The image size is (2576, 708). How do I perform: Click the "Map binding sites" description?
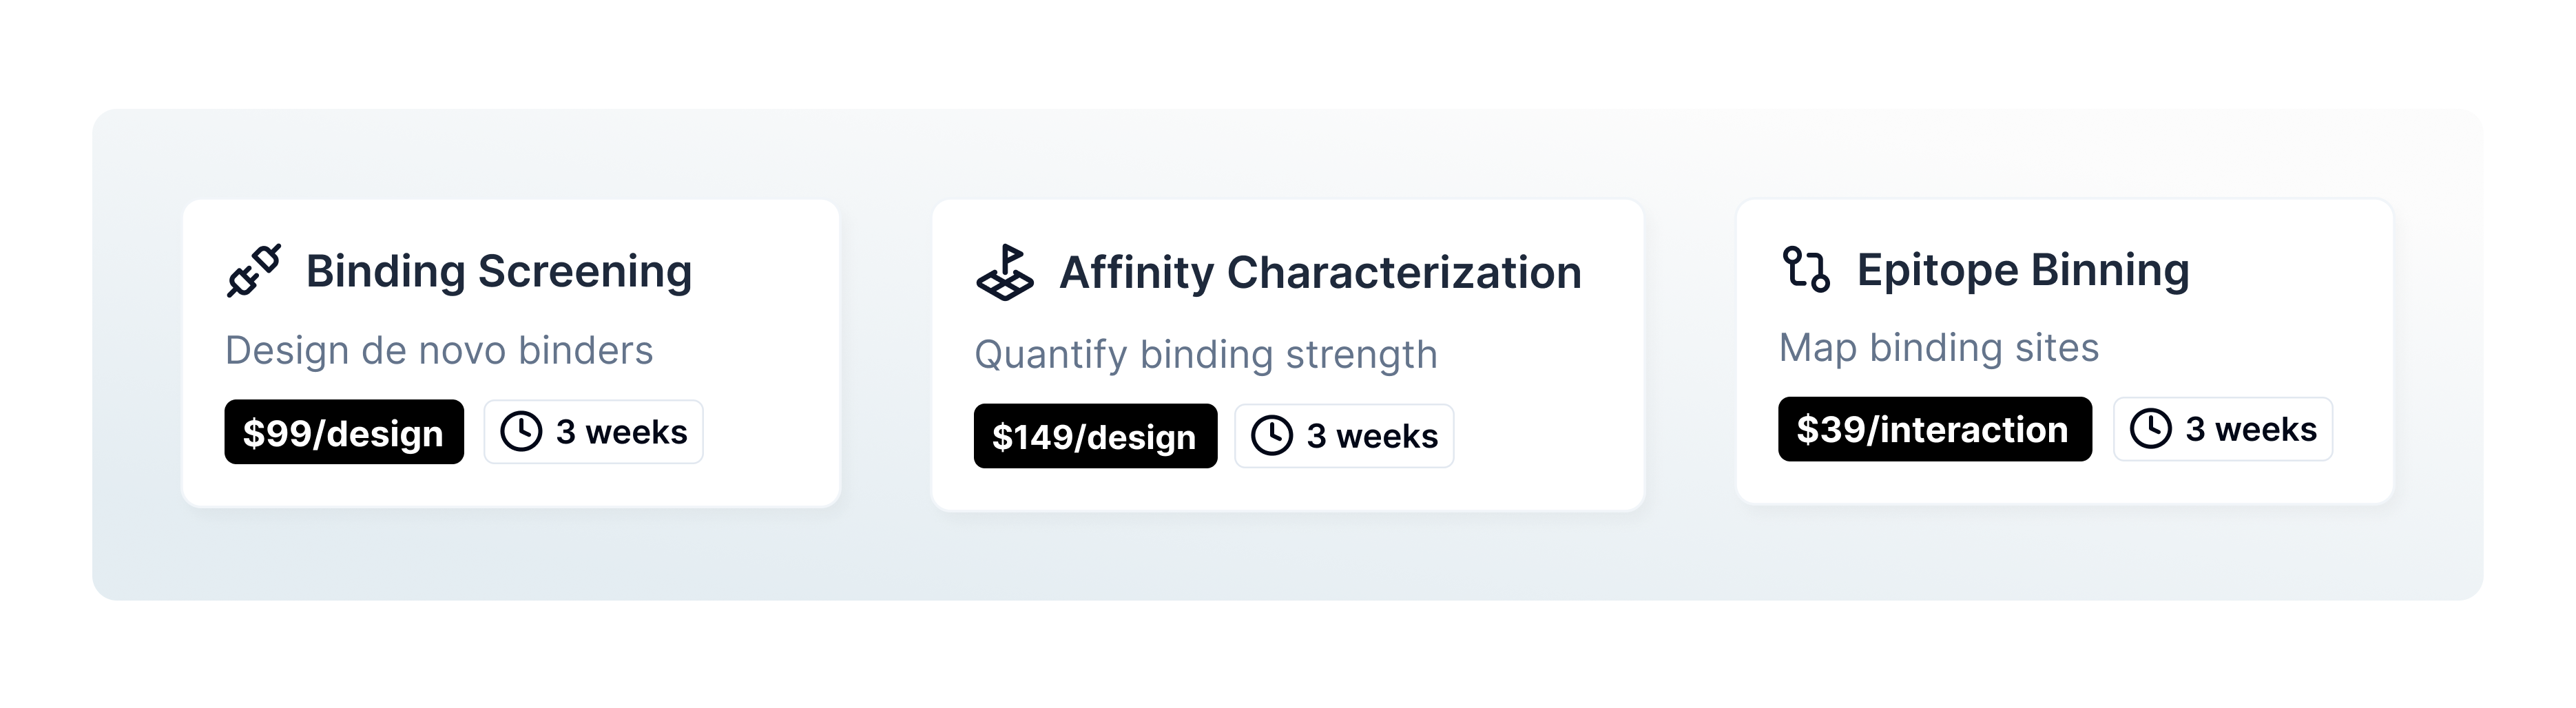click(x=1938, y=348)
